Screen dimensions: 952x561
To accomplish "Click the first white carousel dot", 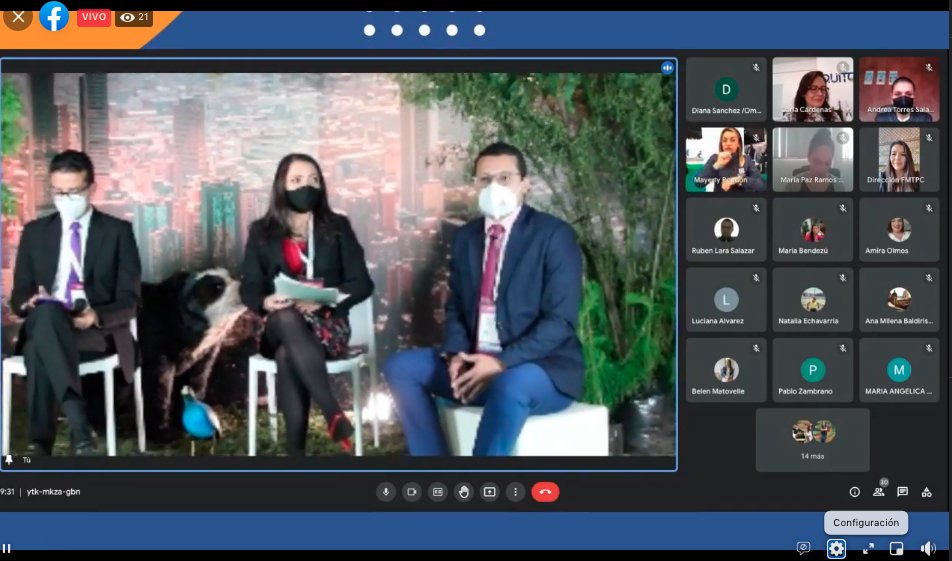I will (x=369, y=30).
